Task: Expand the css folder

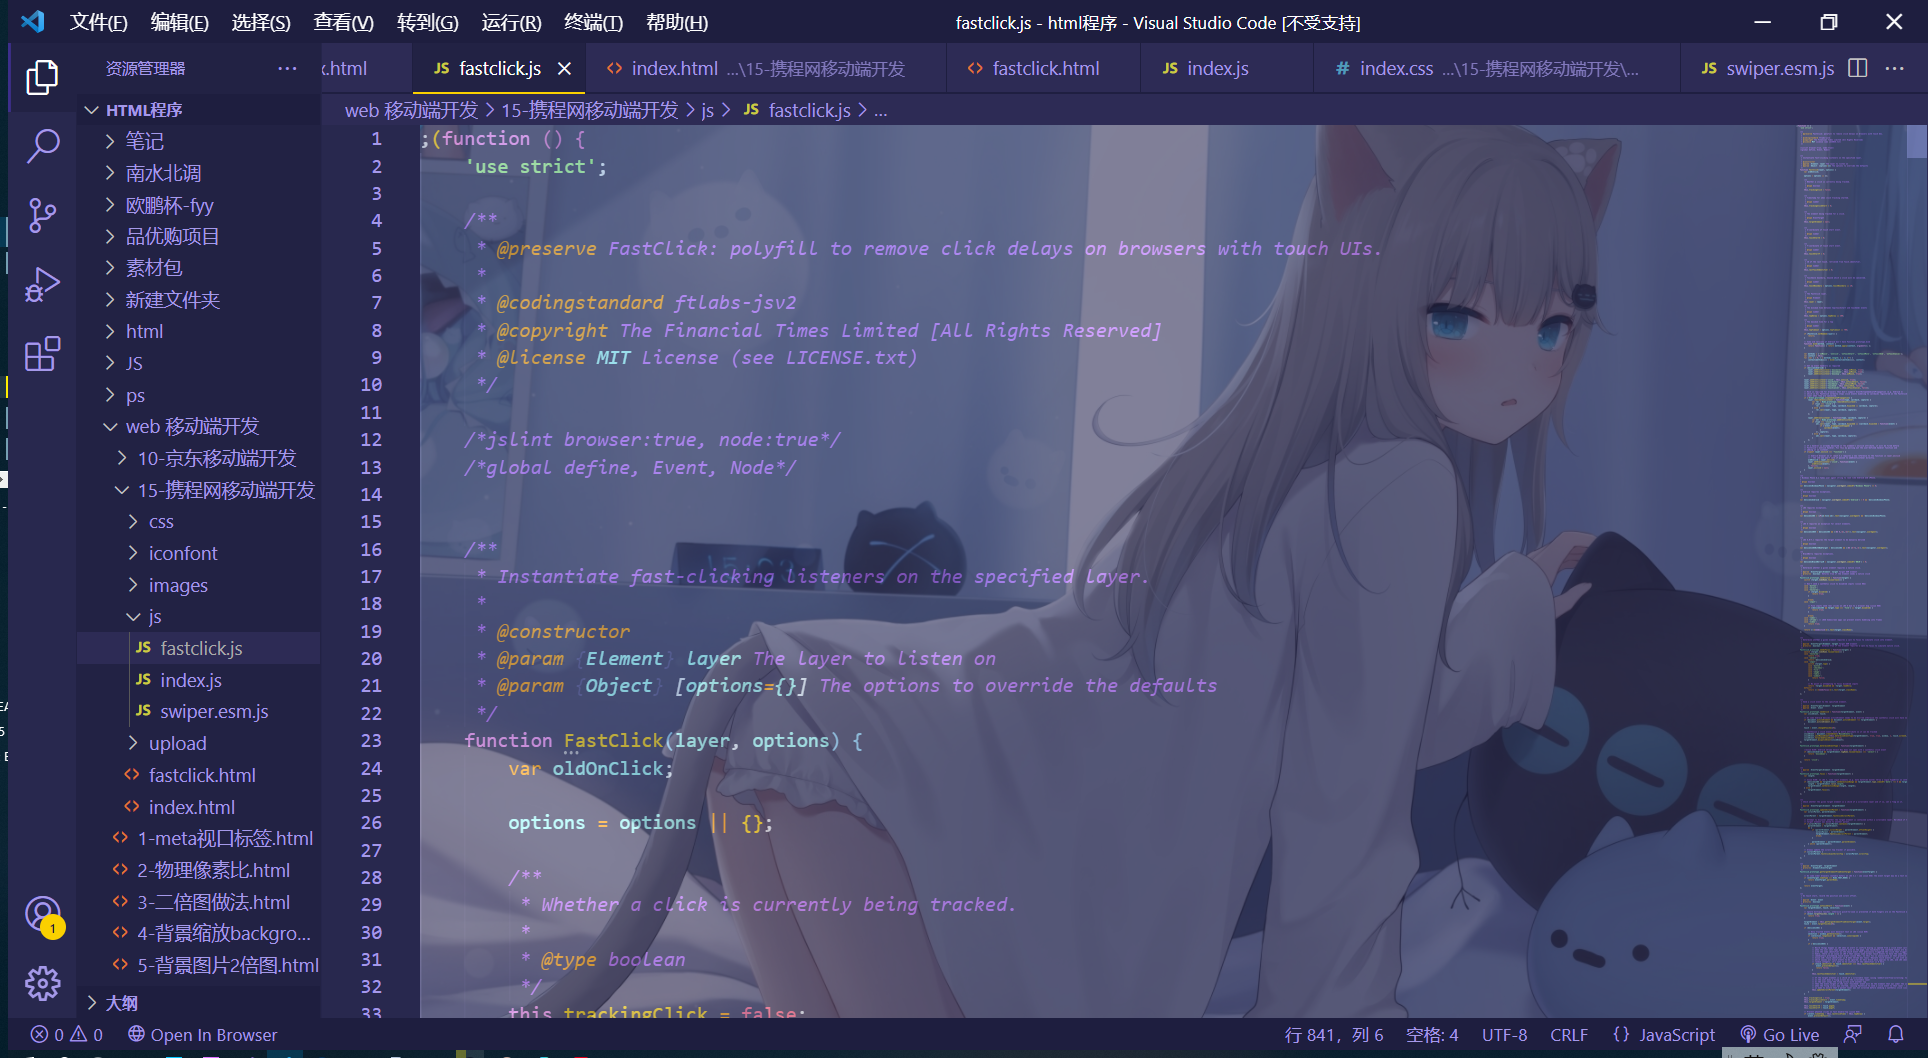Action: coord(161,521)
